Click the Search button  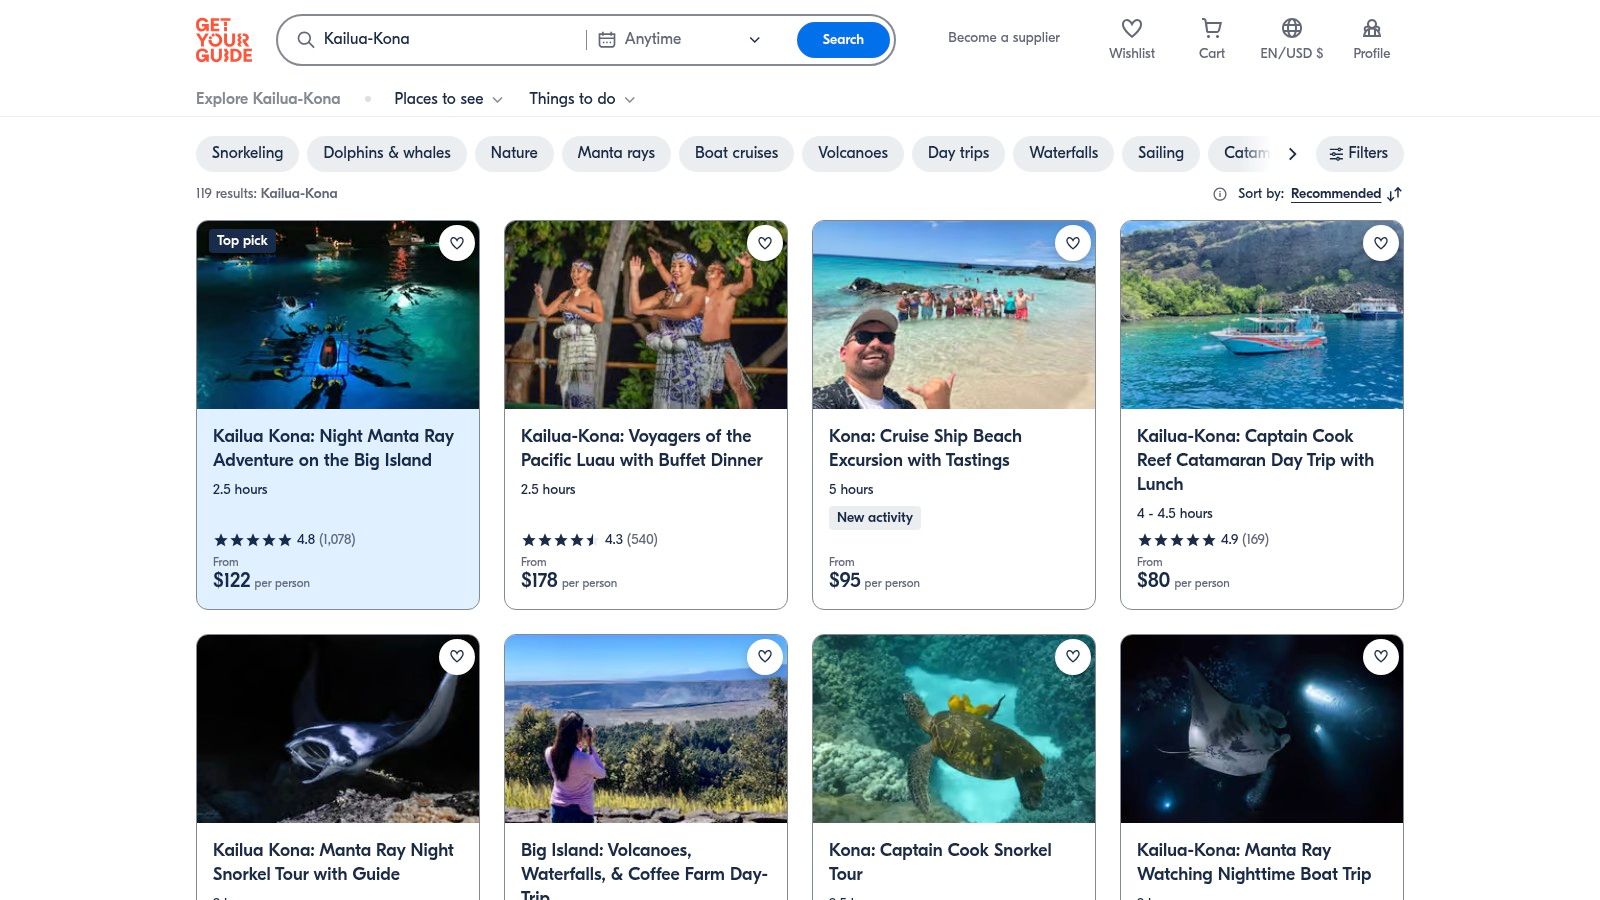click(842, 39)
